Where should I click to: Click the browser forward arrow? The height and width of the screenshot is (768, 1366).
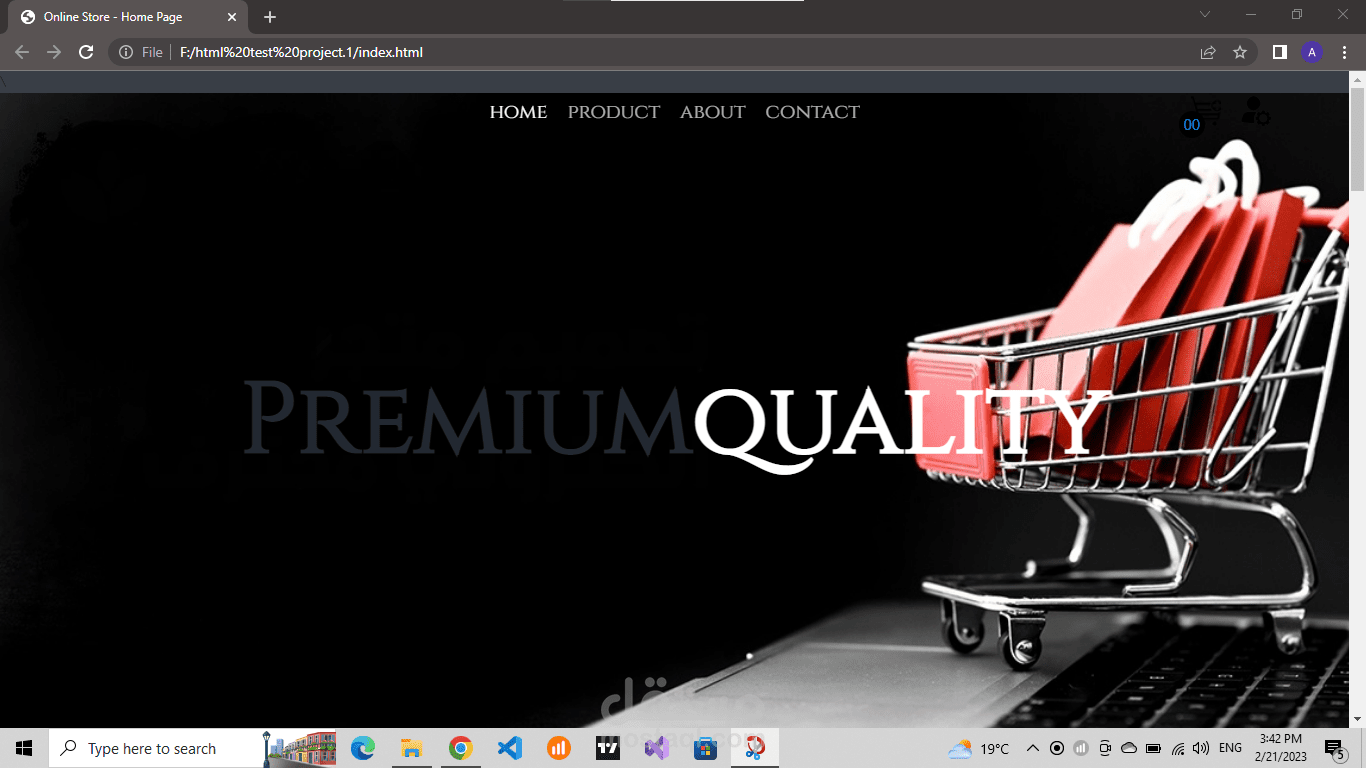pyautogui.click(x=54, y=52)
